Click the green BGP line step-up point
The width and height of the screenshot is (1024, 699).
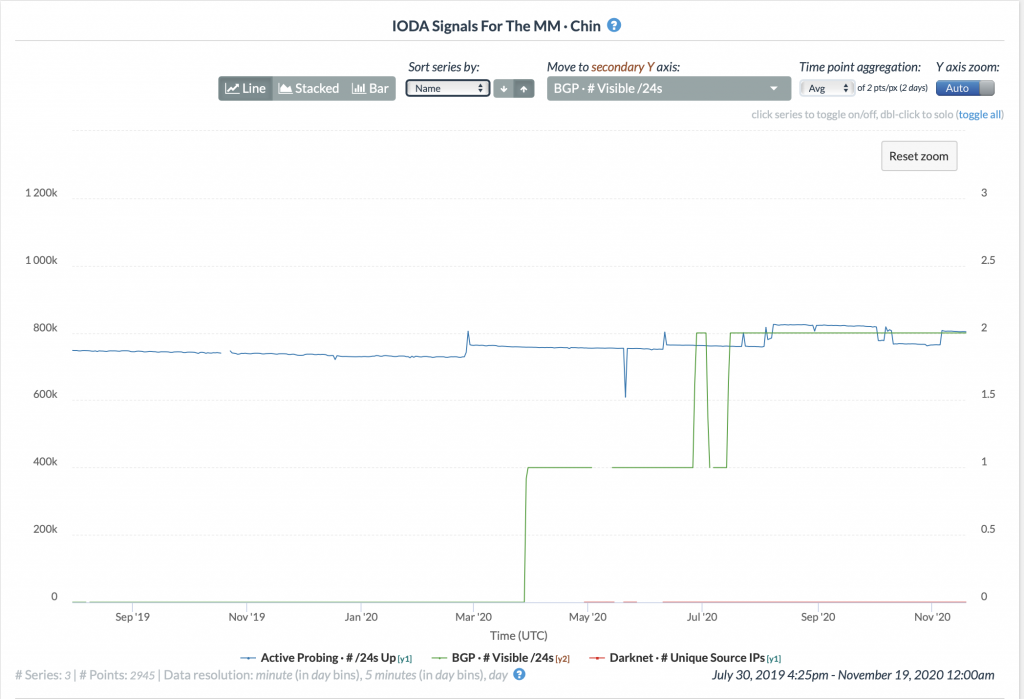(526, 468)
